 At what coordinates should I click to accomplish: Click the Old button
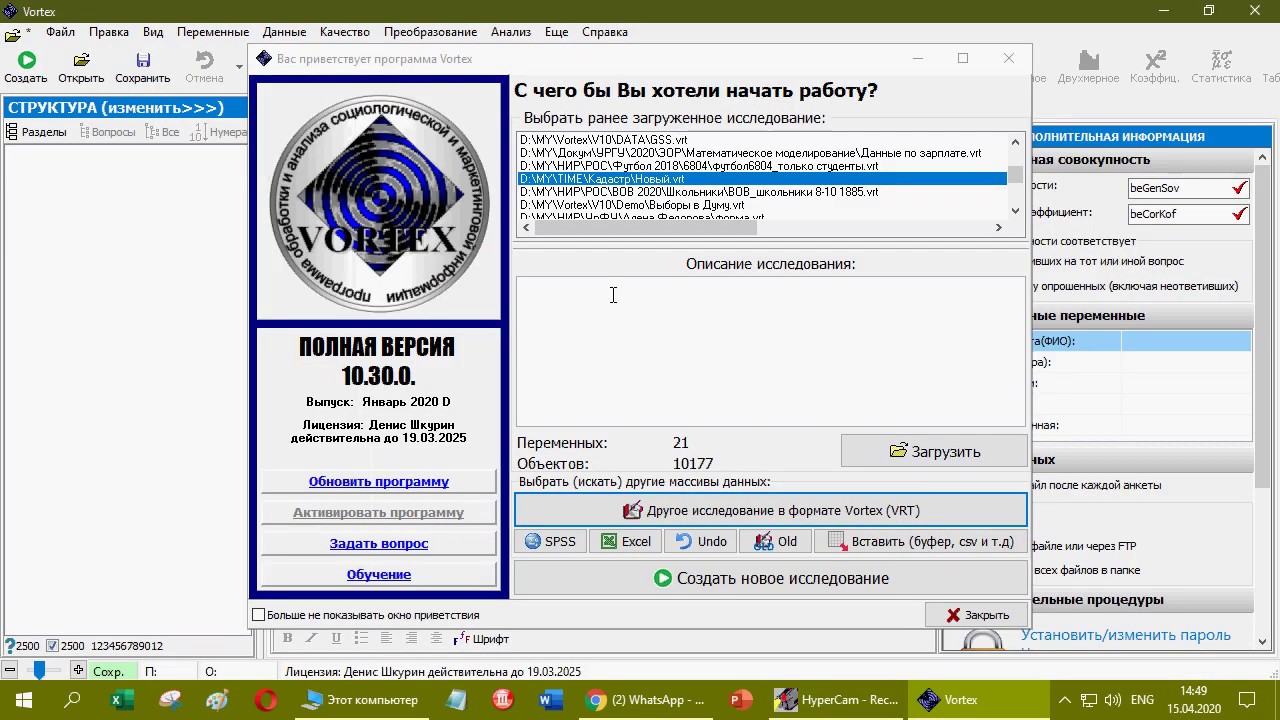pos(776,541)
